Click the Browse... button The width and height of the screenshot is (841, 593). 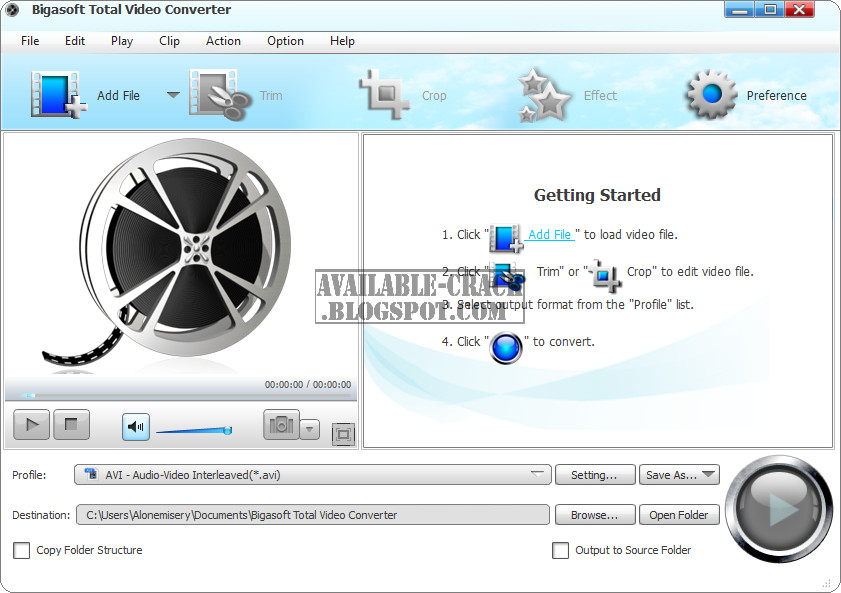(595, 515)
